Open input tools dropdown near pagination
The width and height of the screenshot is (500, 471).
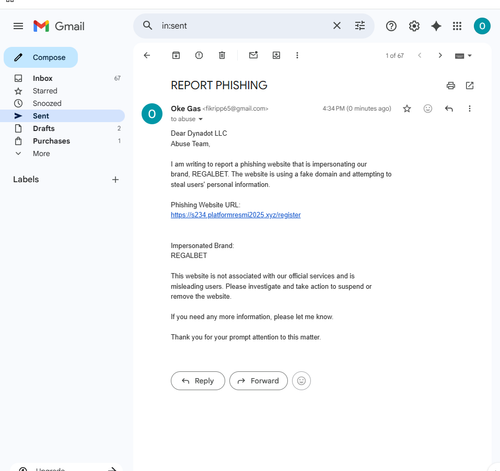click(463, 56)
